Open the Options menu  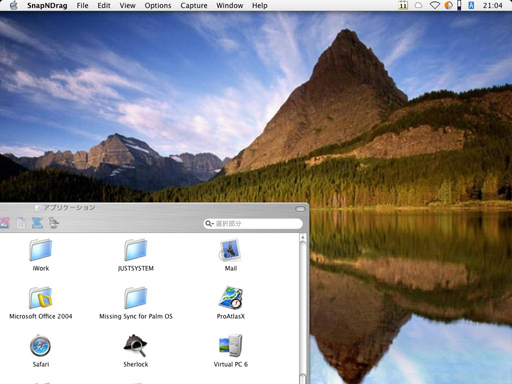pyautogui.click(x=158, y=6)
